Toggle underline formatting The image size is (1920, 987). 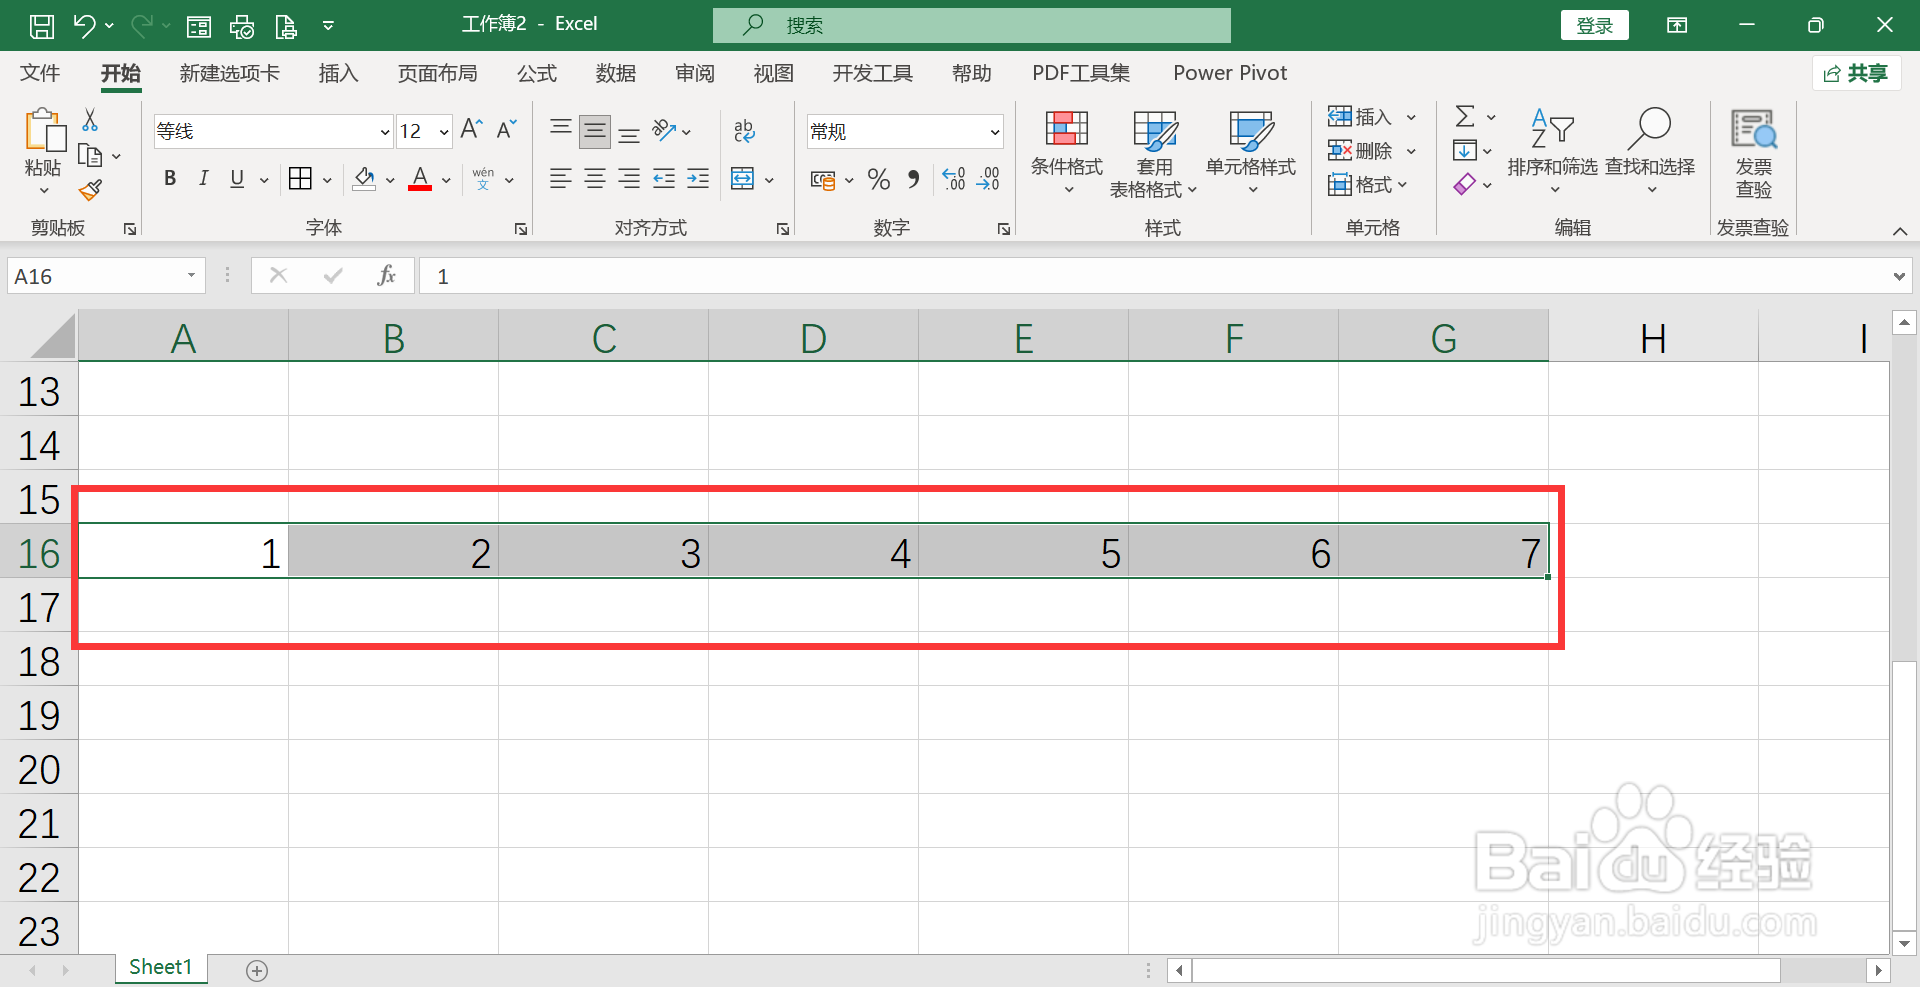tap(237, 179)
